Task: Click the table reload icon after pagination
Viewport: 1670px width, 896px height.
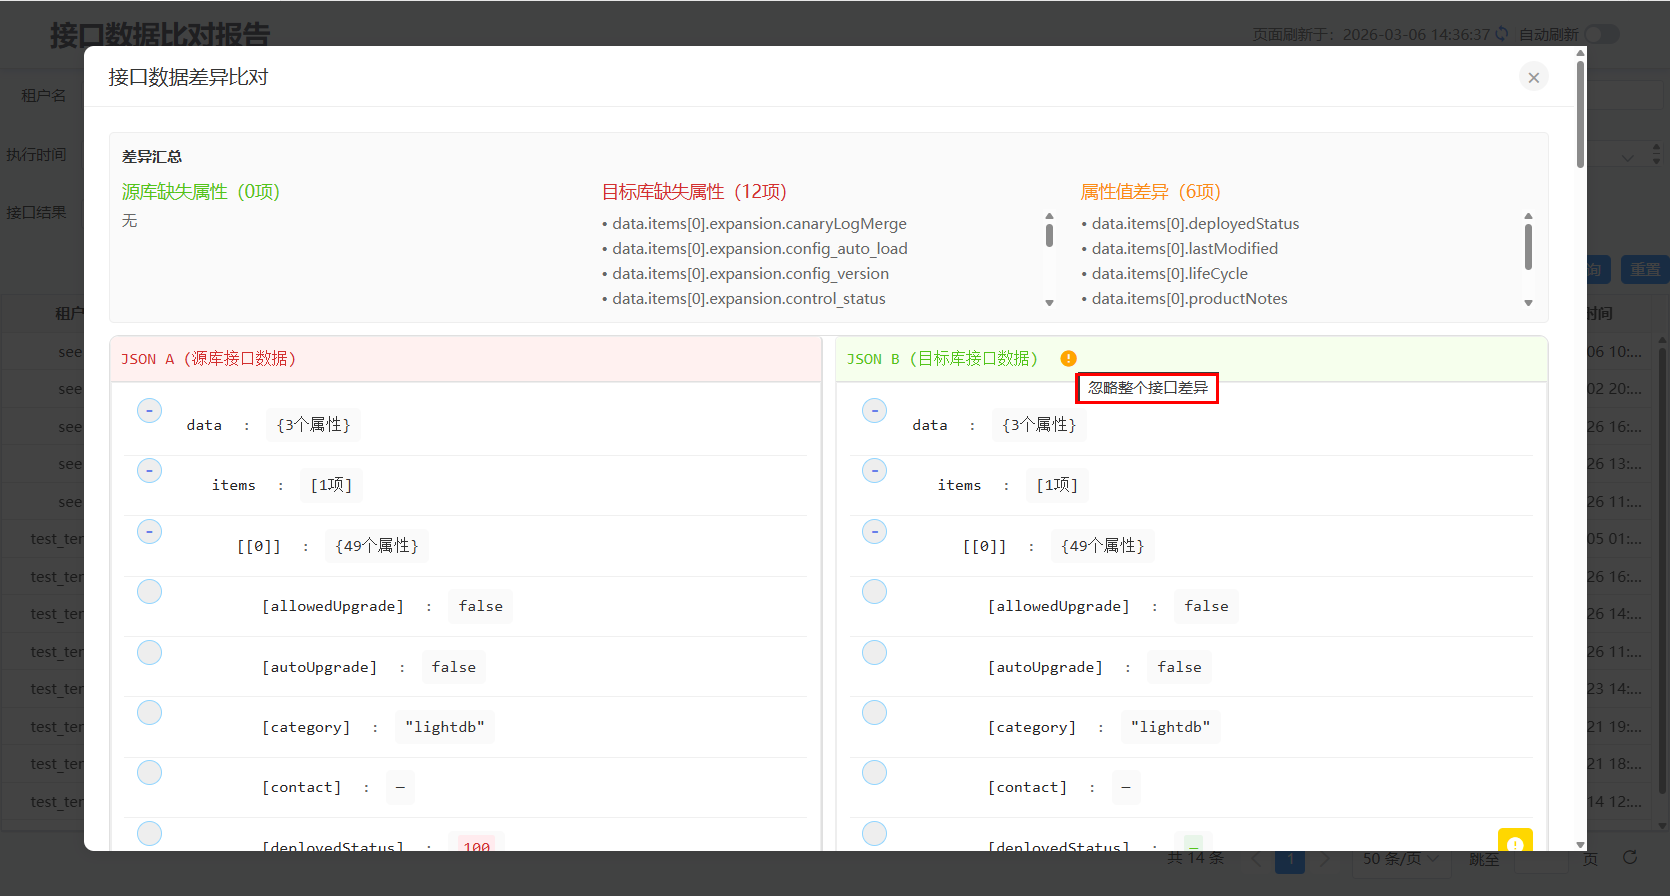Action: [1630, 858]
